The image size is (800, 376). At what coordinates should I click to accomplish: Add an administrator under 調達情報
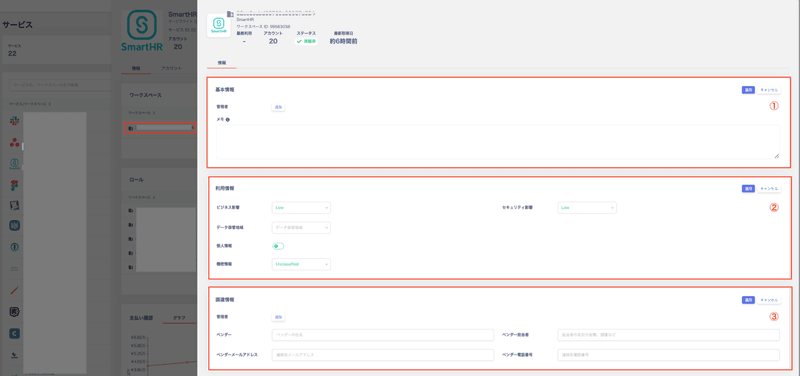pos(278,317)
